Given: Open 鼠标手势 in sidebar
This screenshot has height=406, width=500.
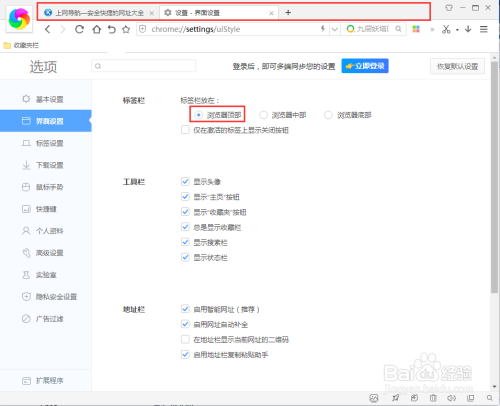Looking at the screenshot, I should (46, 187).
